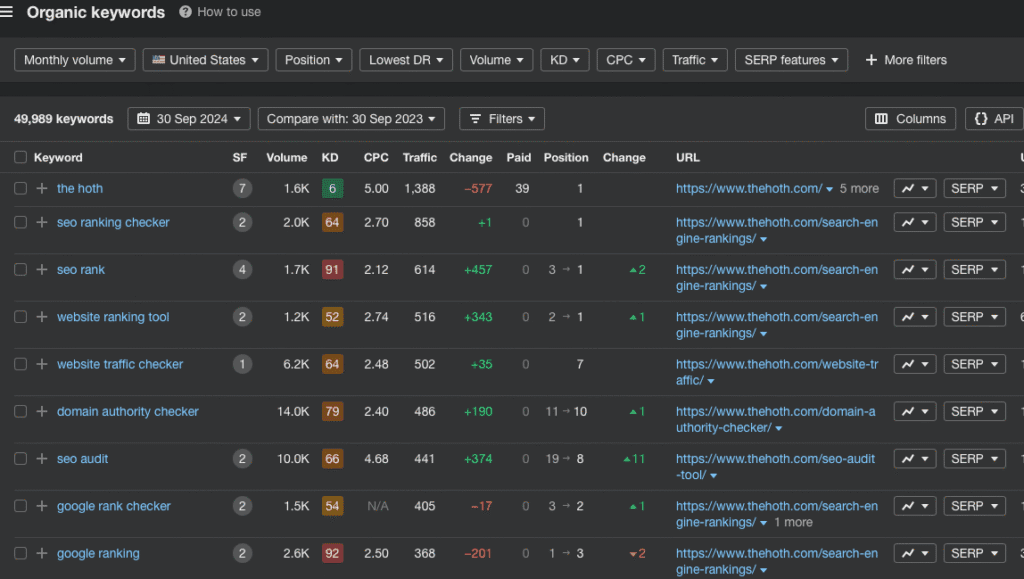Sort by the Volume column header
Screen dimensions: 1024x579
point(287,157)
